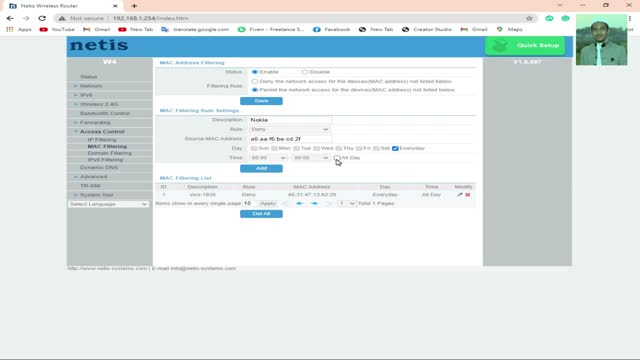This screenshot has width=640, height=360.
Task: Check the All Day checkbox
Action: point(336,158)
